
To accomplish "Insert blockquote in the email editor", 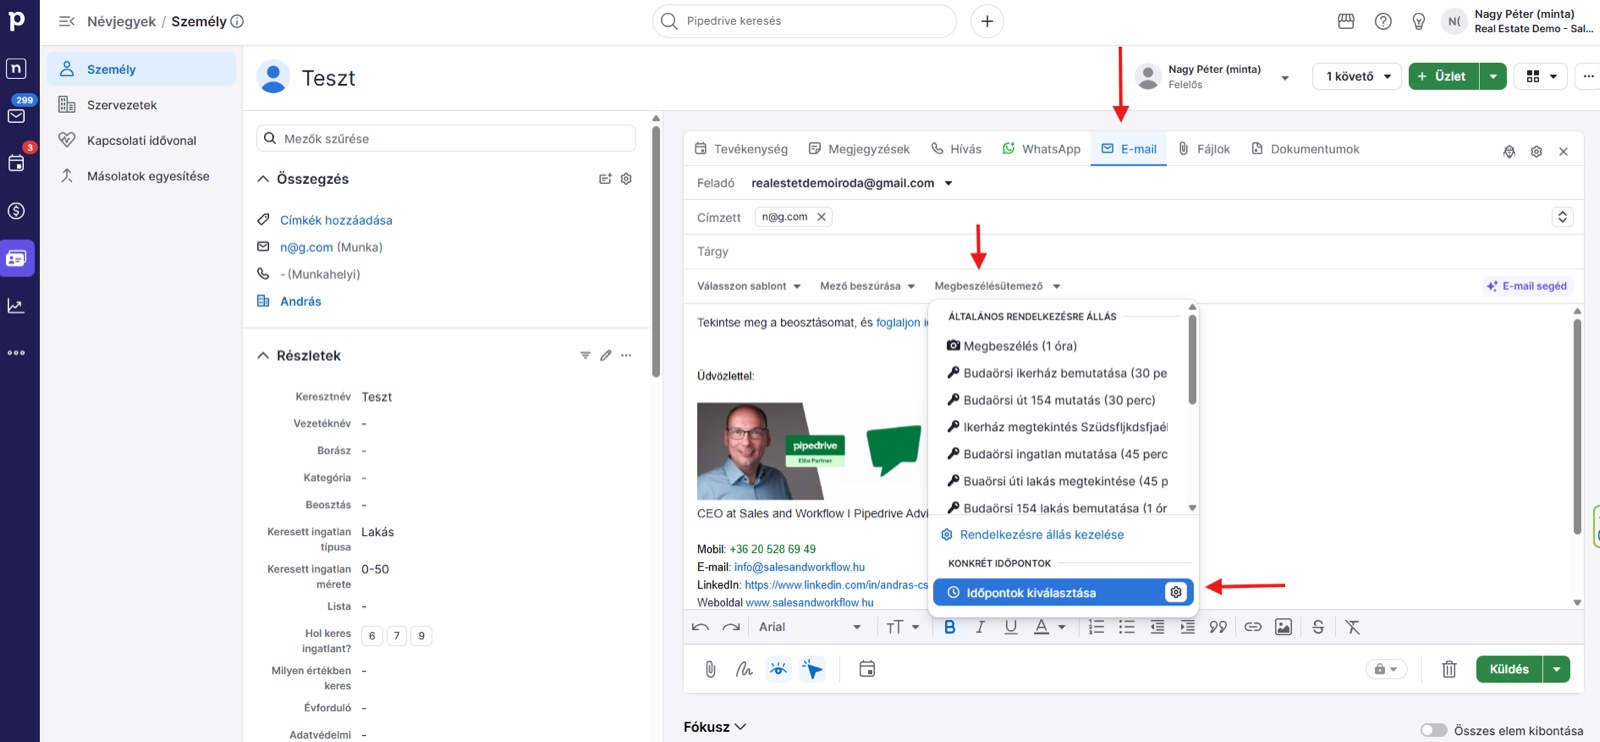I will 1218,627.
